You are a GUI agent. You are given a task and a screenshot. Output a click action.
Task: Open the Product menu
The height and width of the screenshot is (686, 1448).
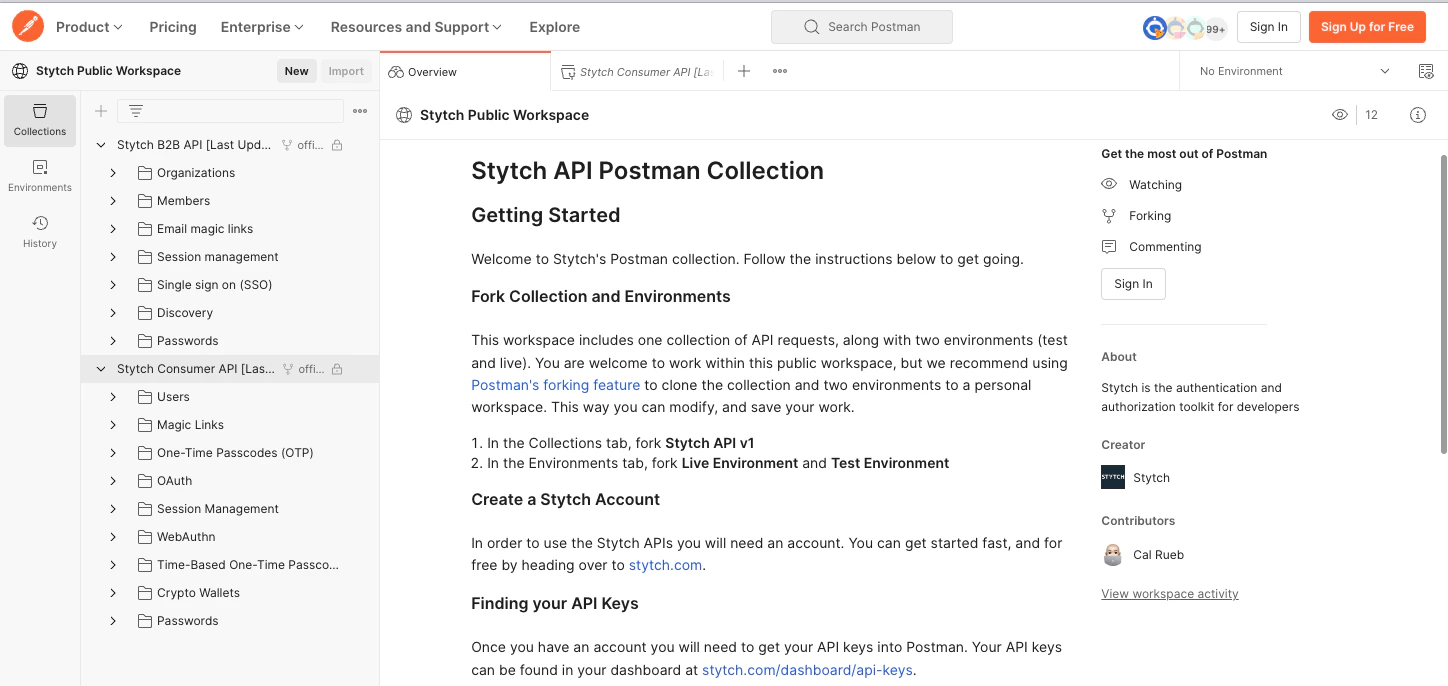coord(89,27)
